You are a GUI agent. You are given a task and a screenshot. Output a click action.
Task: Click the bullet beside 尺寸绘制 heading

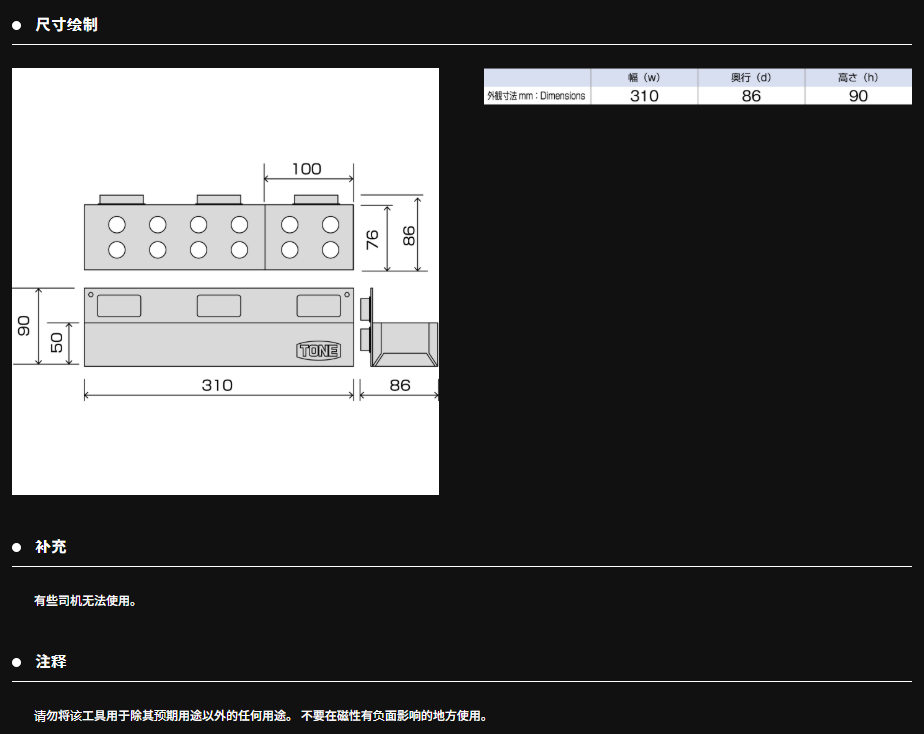(17, 25)
